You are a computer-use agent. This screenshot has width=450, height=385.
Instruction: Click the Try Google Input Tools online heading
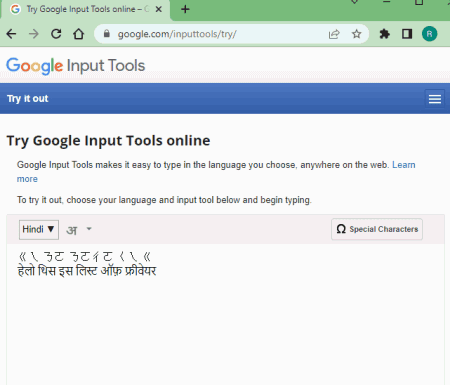[x=108, y=141]
